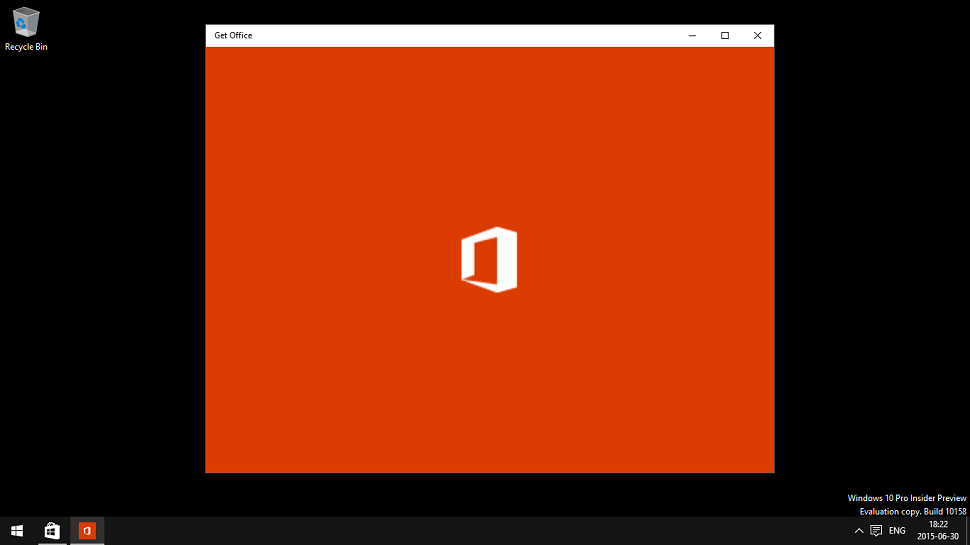Click the "Recycle Bin" label text
970x545 pixels.
click(26, 47)
